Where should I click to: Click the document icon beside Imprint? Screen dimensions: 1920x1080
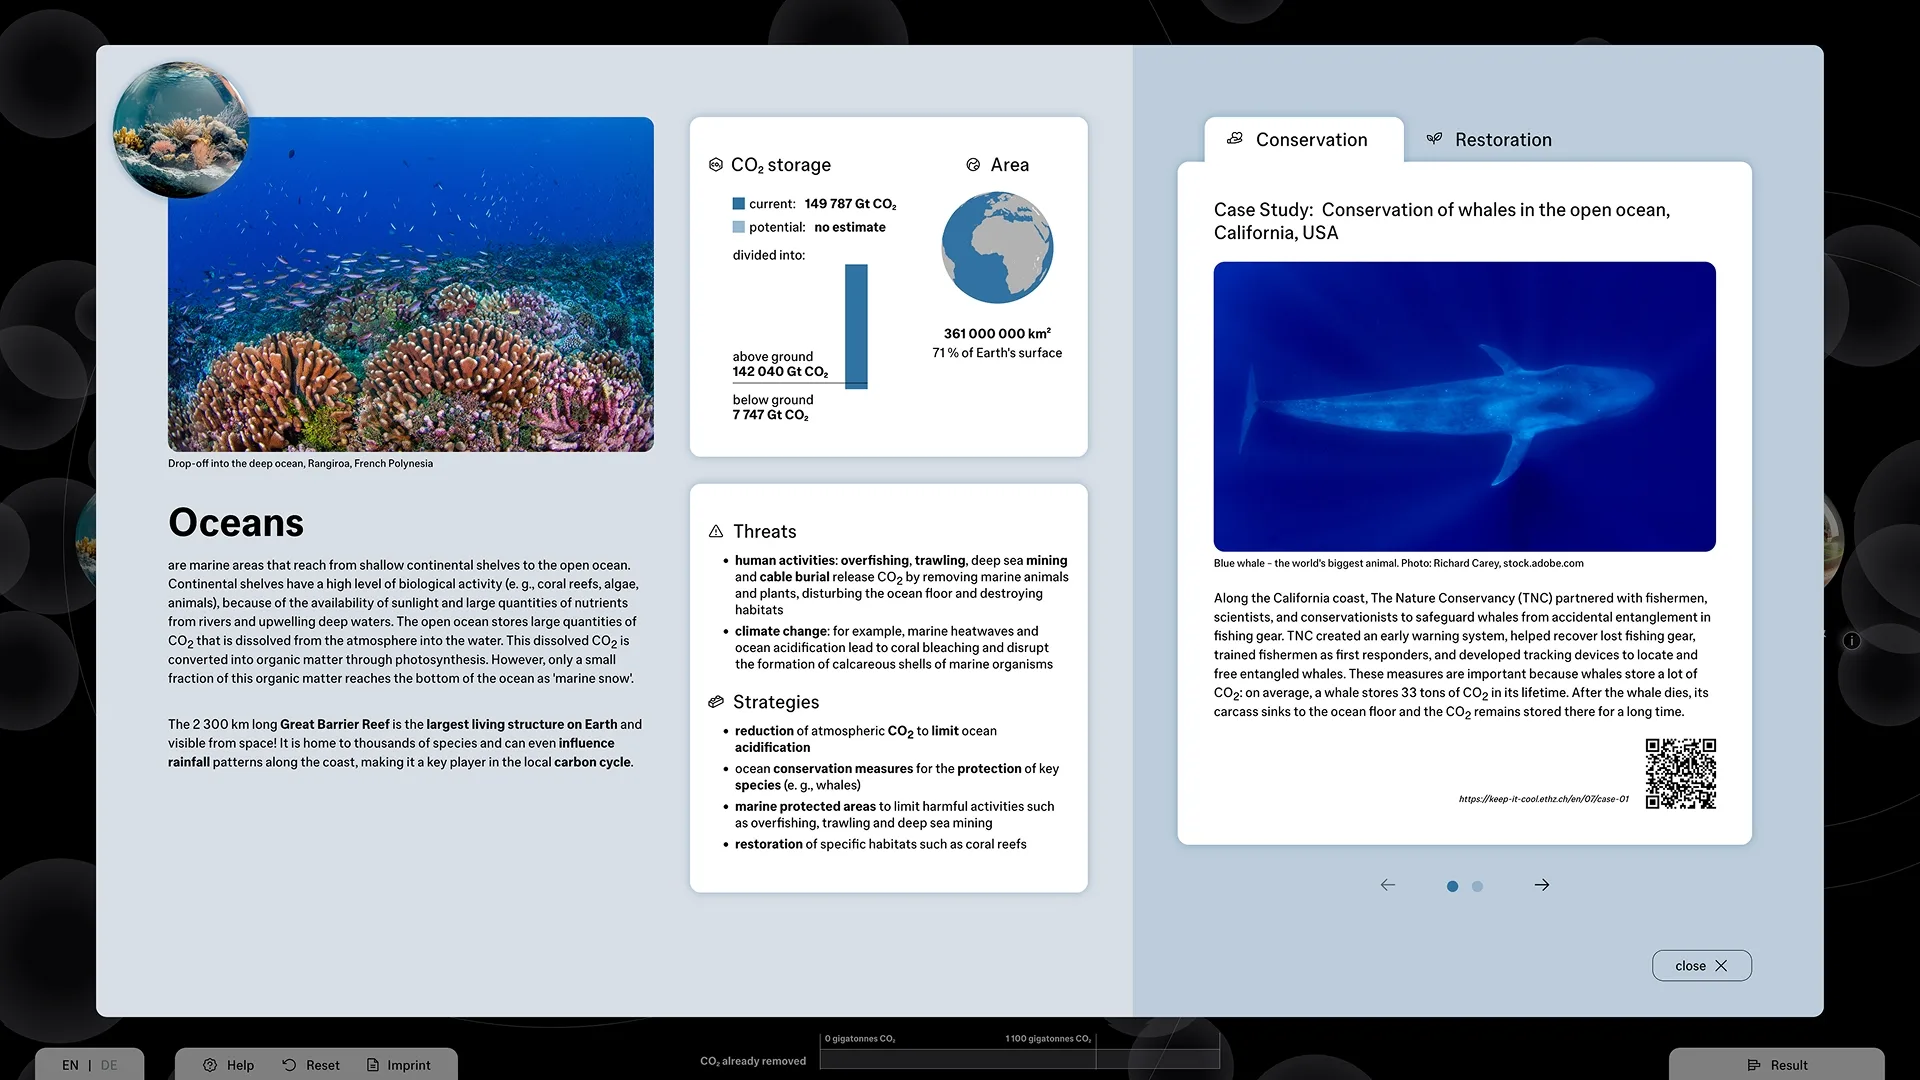coord(371,1065)
